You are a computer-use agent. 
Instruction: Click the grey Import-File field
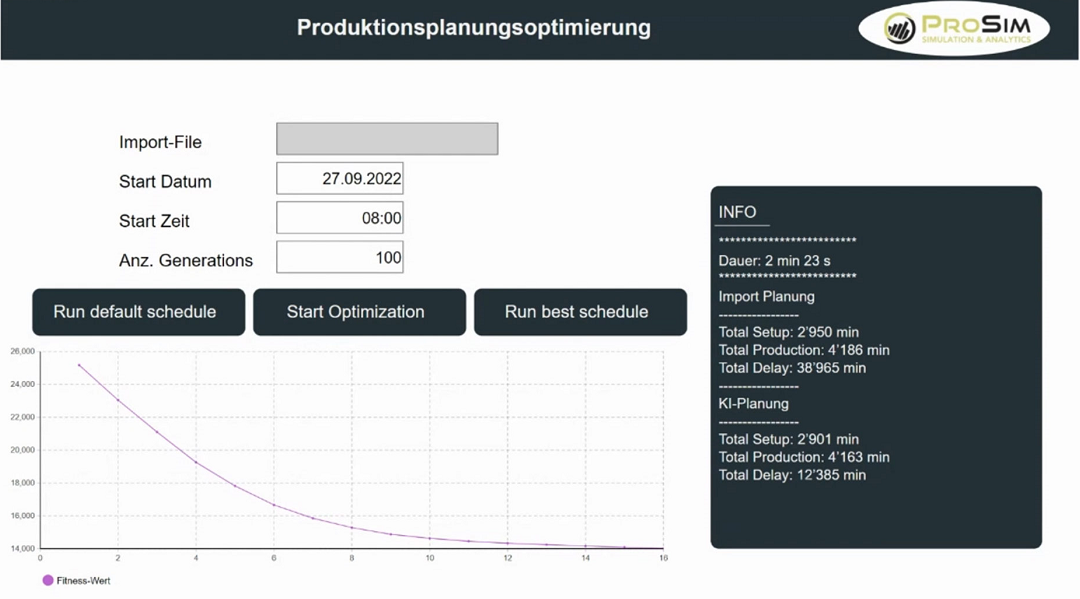point(387,139)
